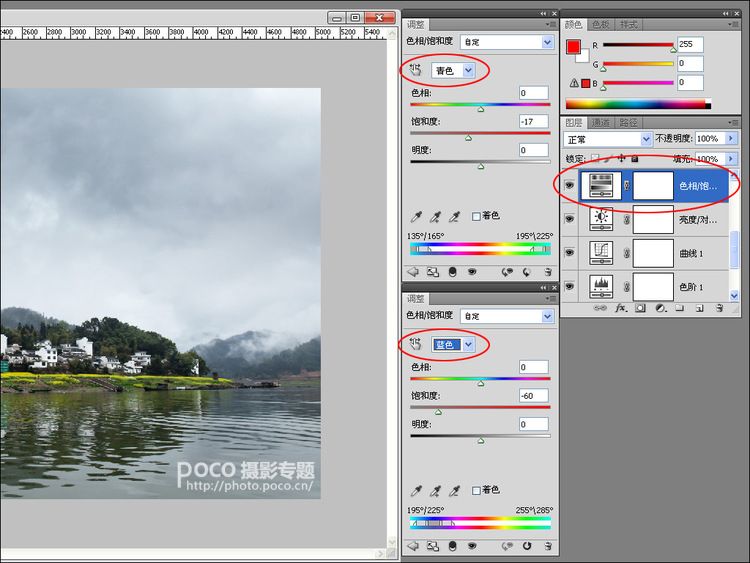
Task: Click the R channel slider in Color panel
Action: coord(639,45)
